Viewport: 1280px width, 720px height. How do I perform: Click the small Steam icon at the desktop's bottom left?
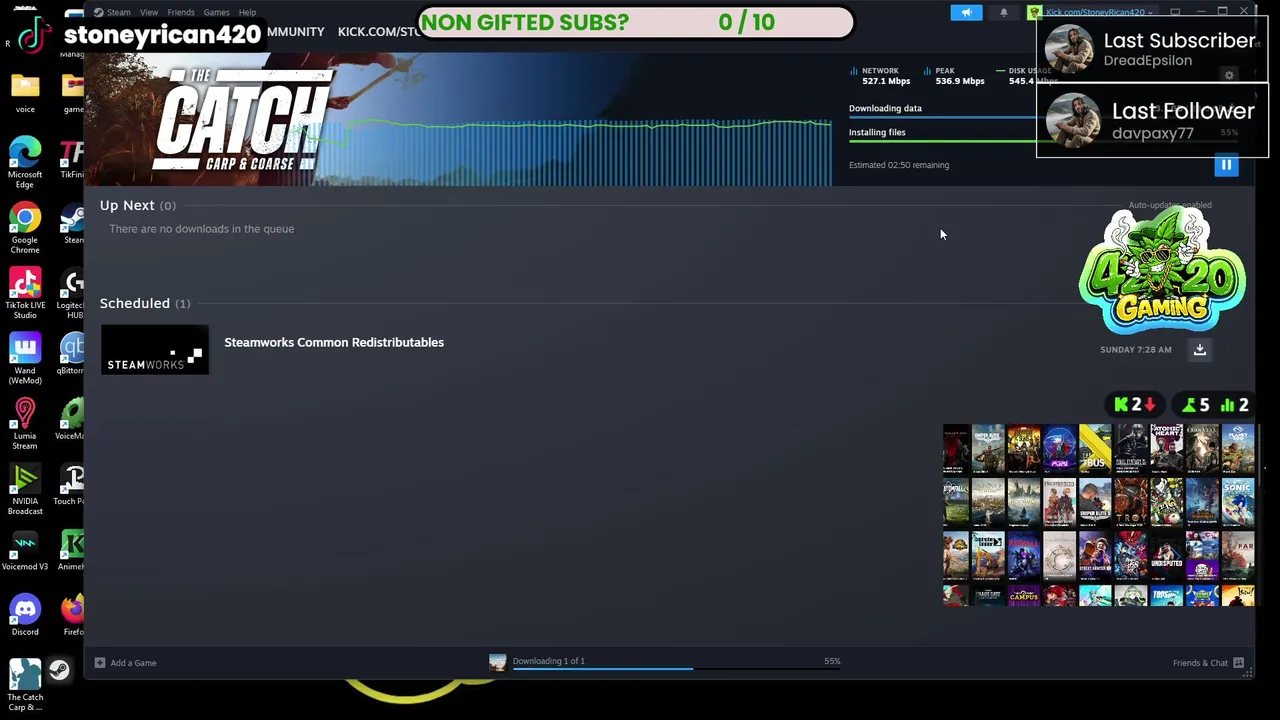coord(60,671)
